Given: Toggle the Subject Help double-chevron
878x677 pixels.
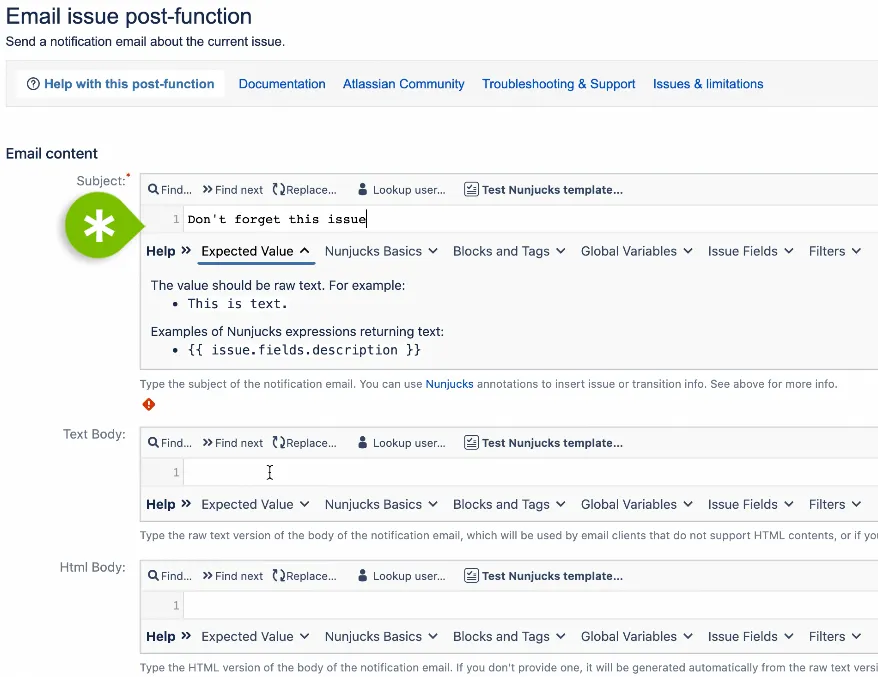Looking at the screenshot, I should 186,251.
